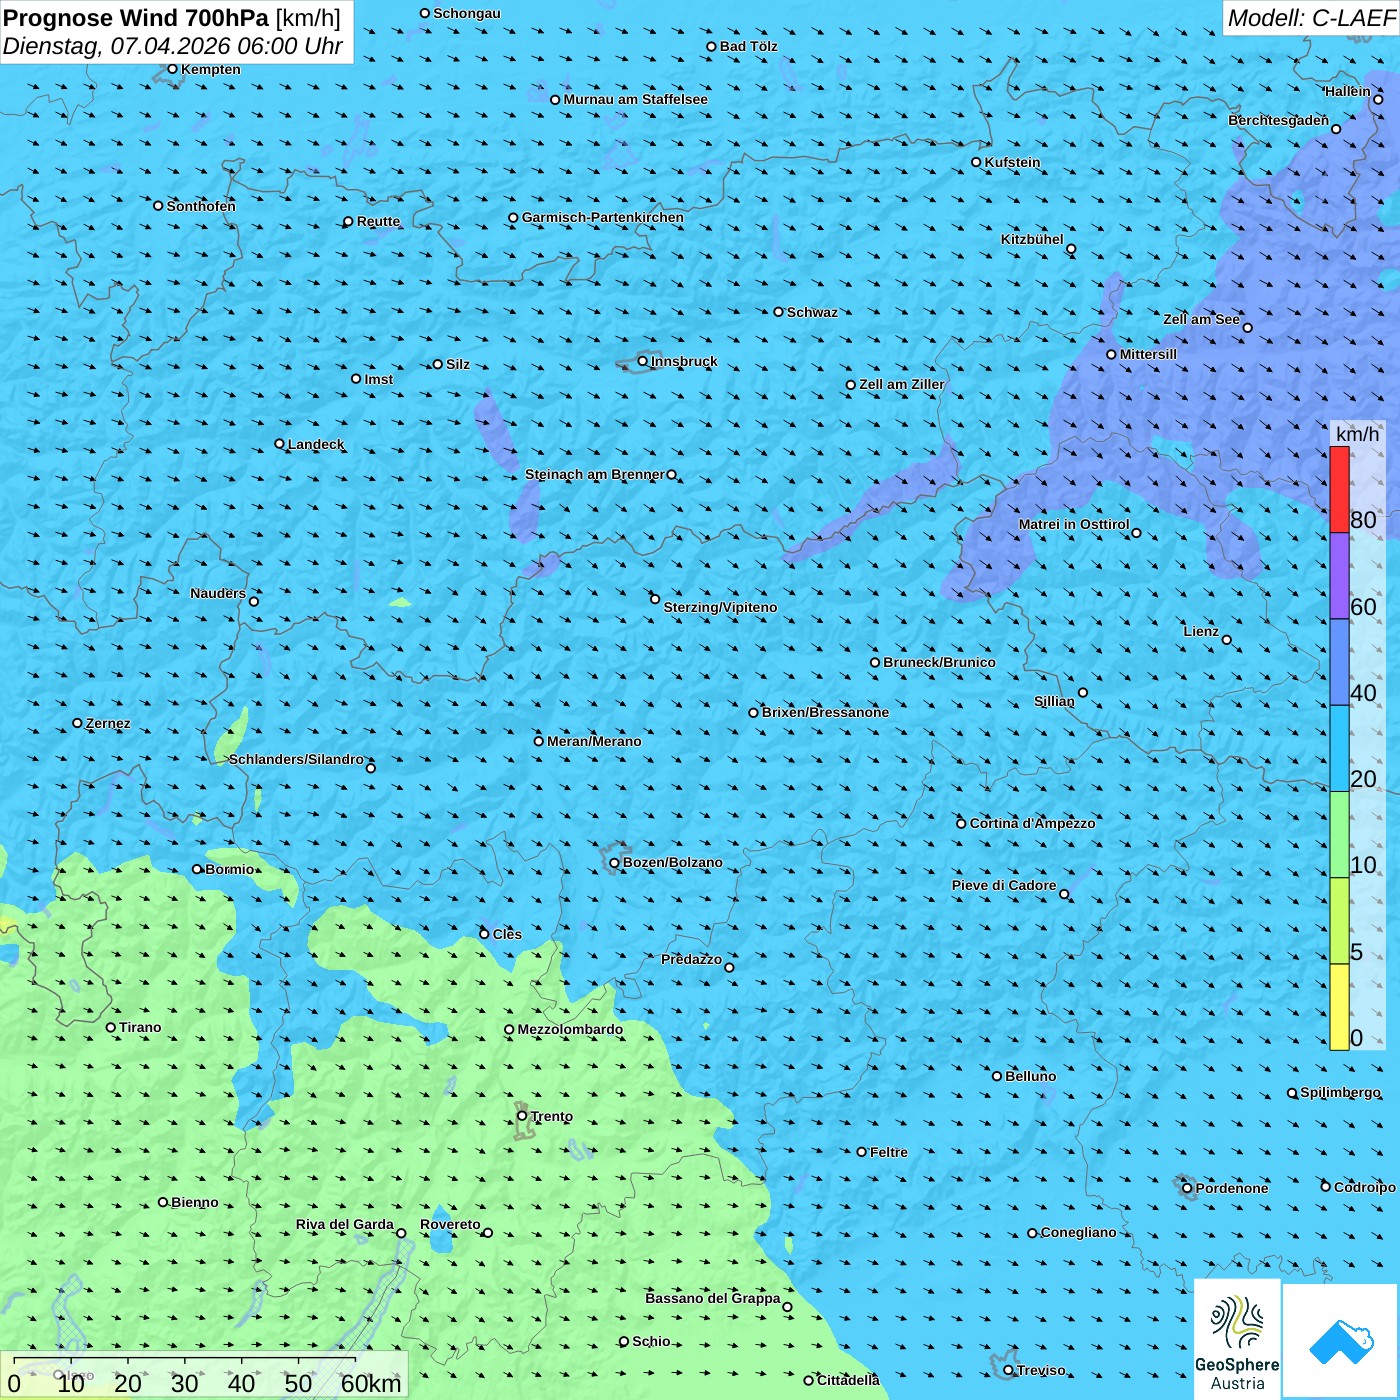Click the 'Riva del Garda' label
The image size is (1400, 1400).
(344, 1224)
